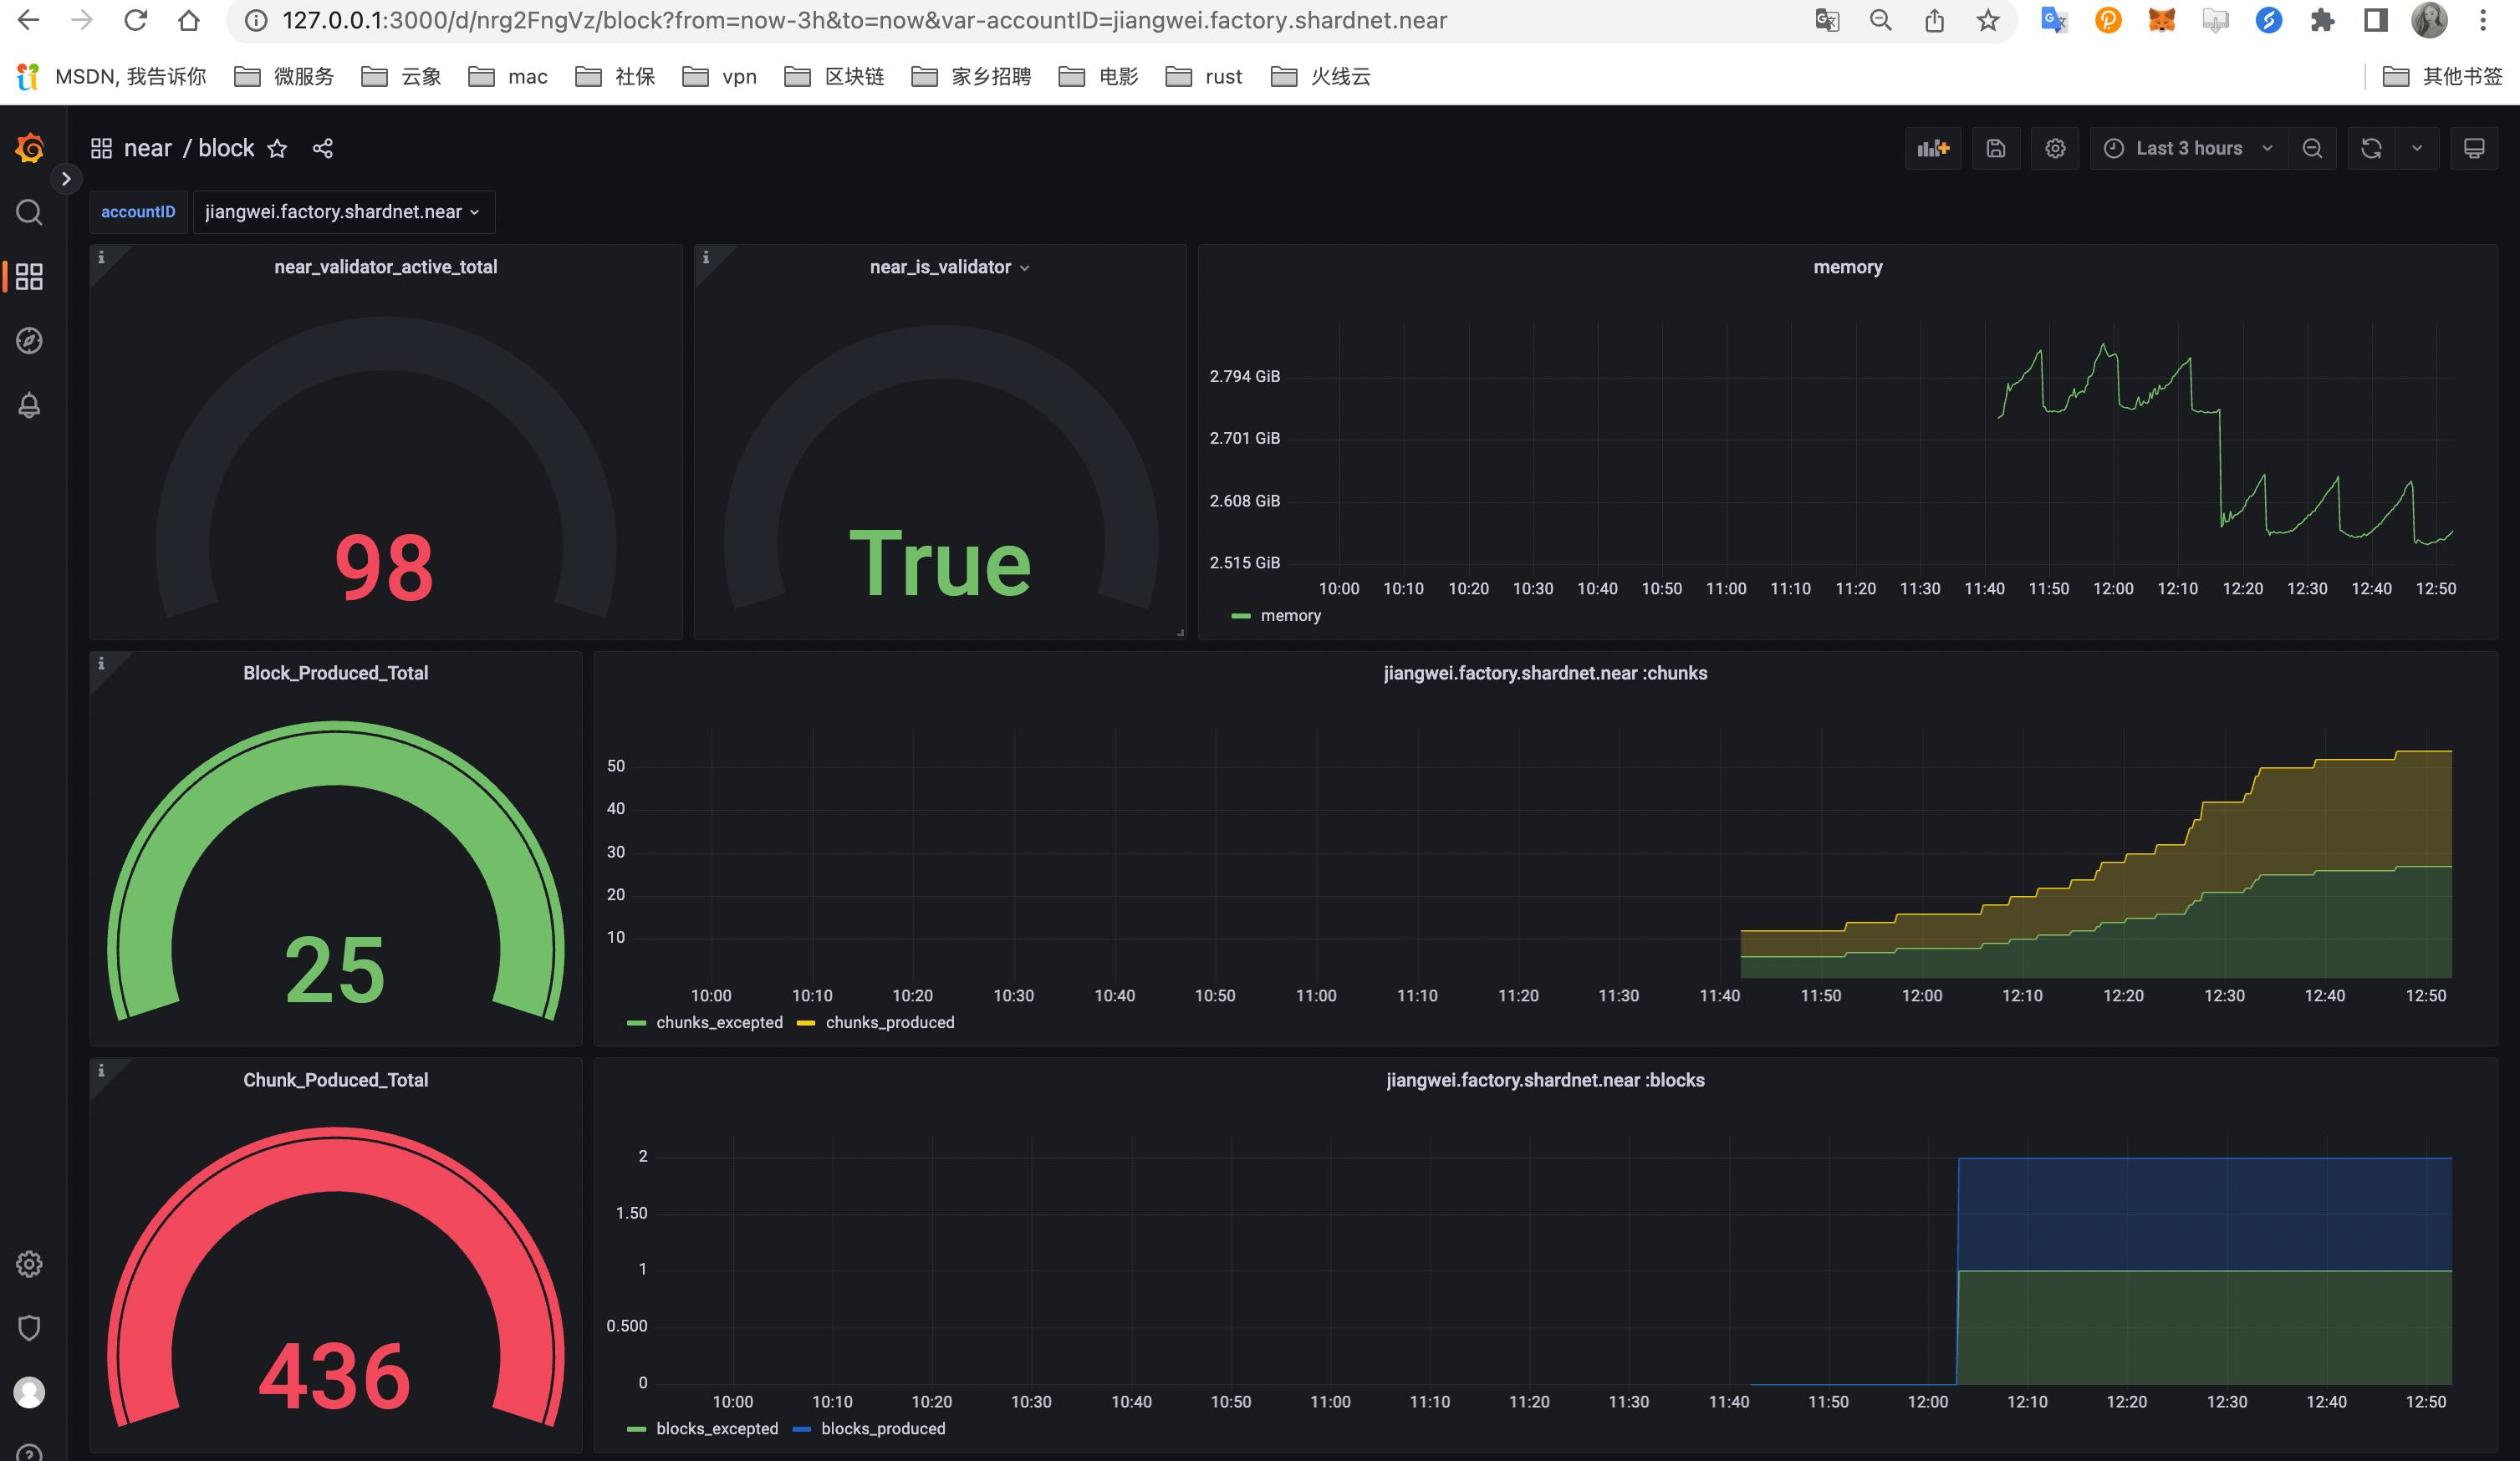
Task: Toggle blocks_excepted series in legend
Action: coord(716,1428)
